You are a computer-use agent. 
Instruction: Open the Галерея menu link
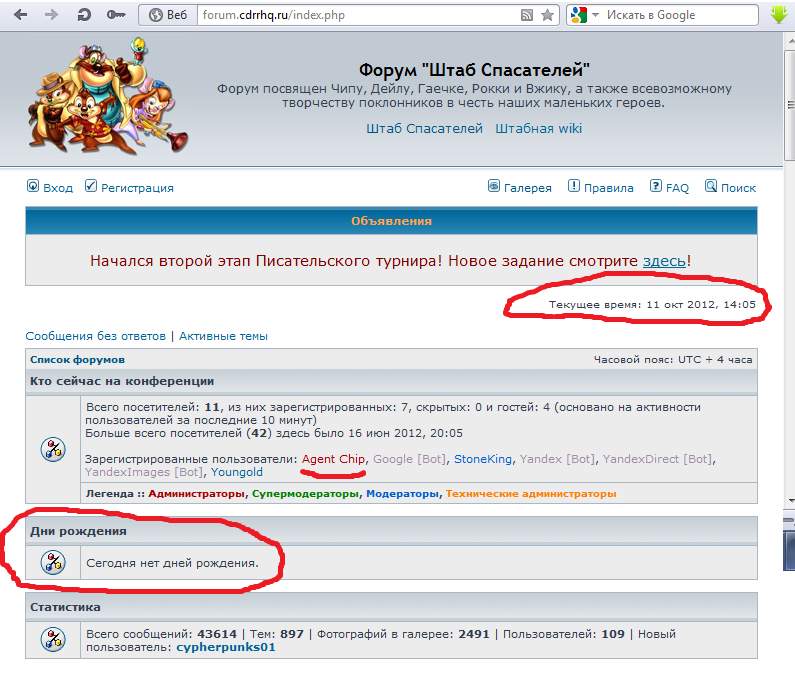[527, 188]
